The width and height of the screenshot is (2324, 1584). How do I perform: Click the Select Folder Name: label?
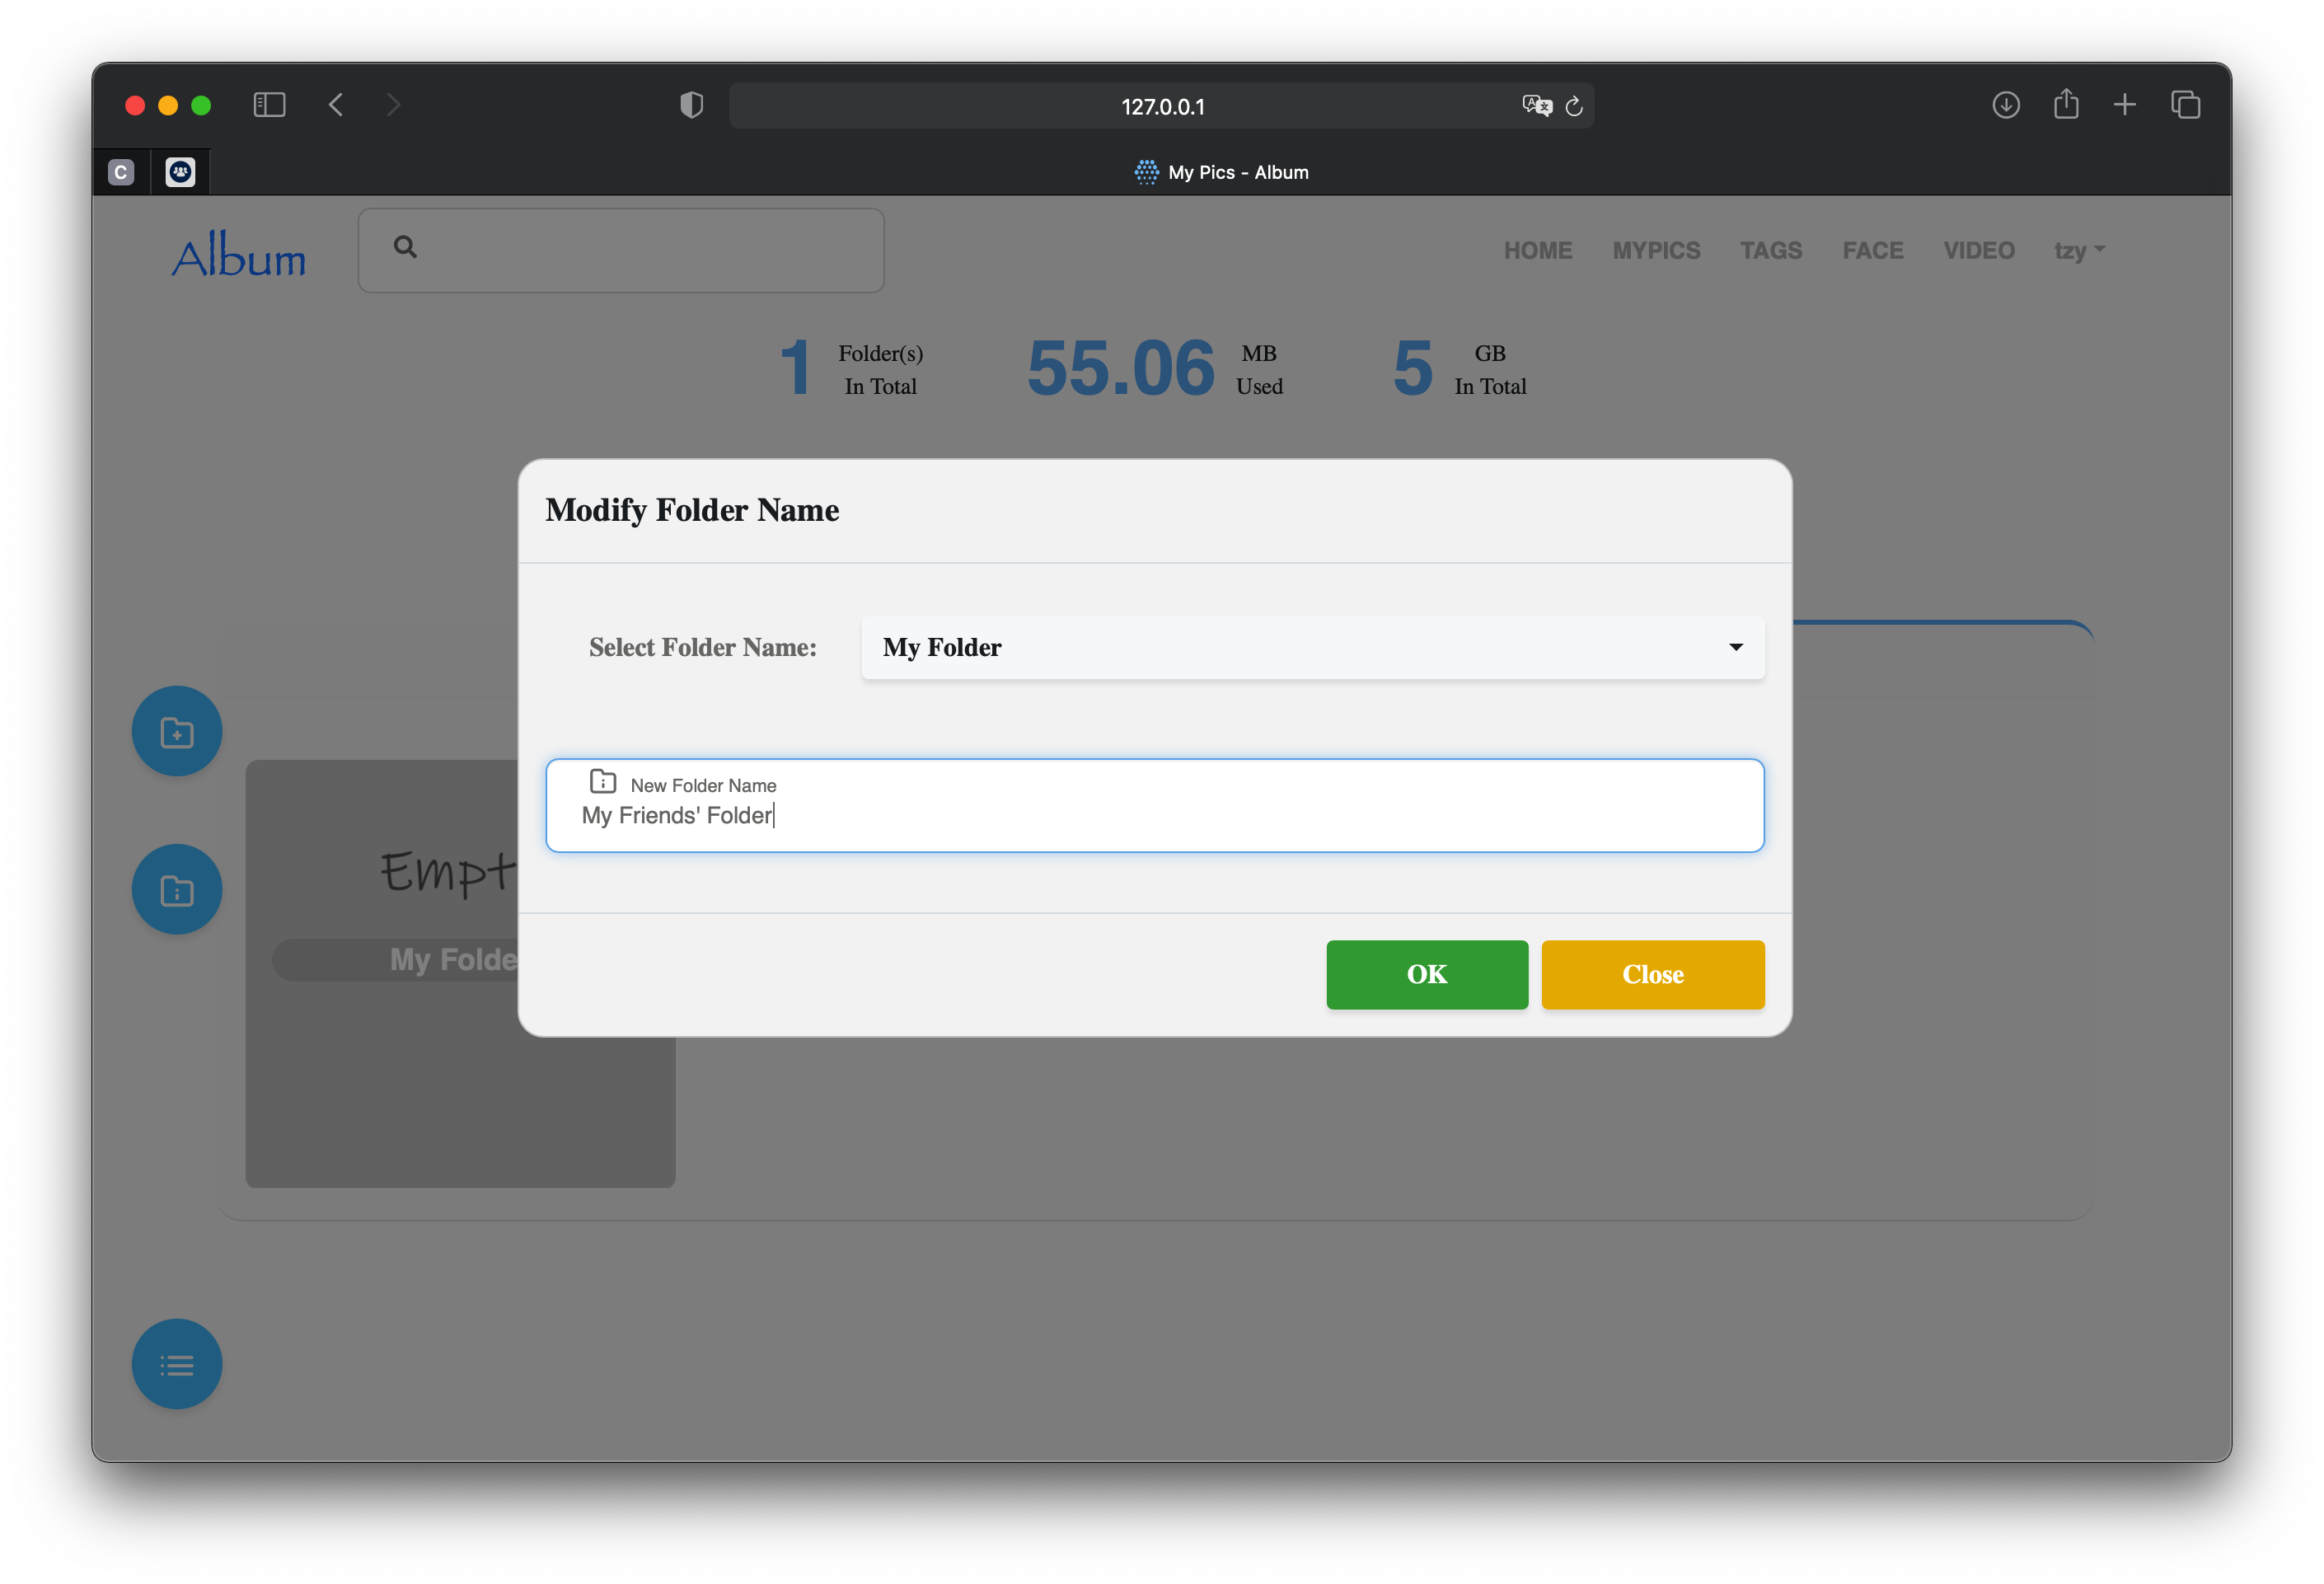pos(702,647)
